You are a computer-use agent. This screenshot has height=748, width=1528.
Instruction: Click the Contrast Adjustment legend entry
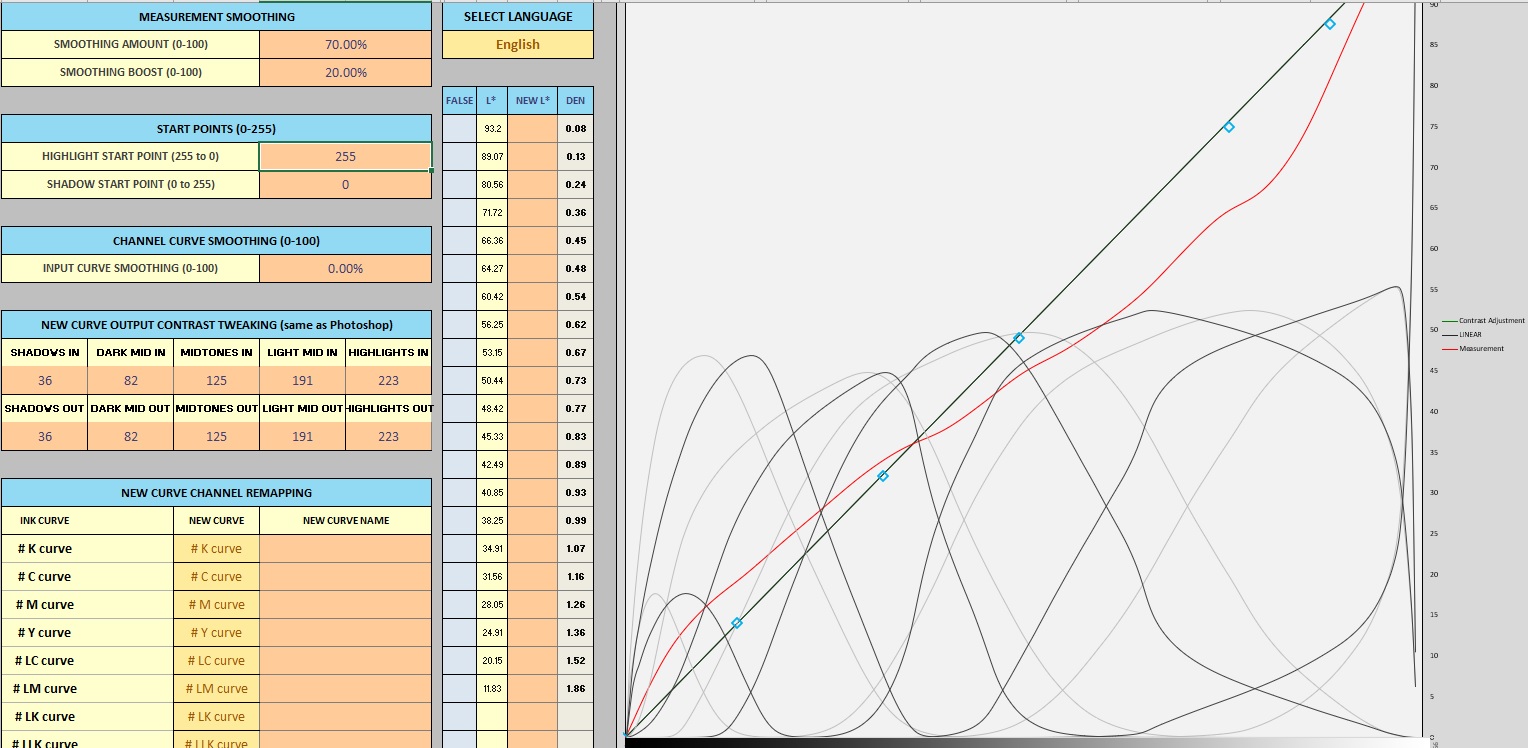(1490, 321)
